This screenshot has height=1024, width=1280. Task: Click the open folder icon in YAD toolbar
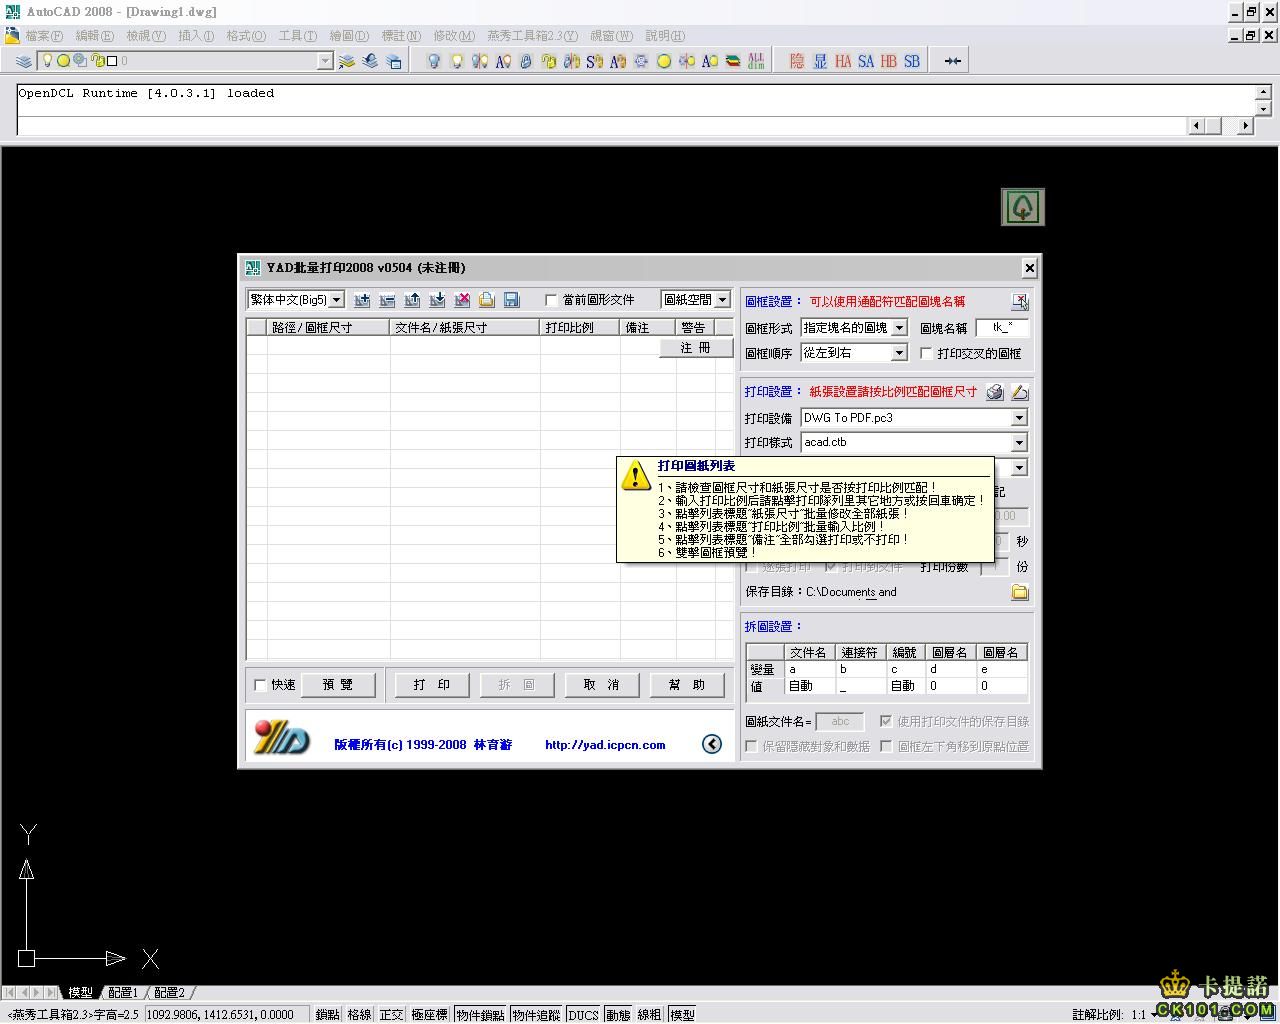click(x=487, y=300)
